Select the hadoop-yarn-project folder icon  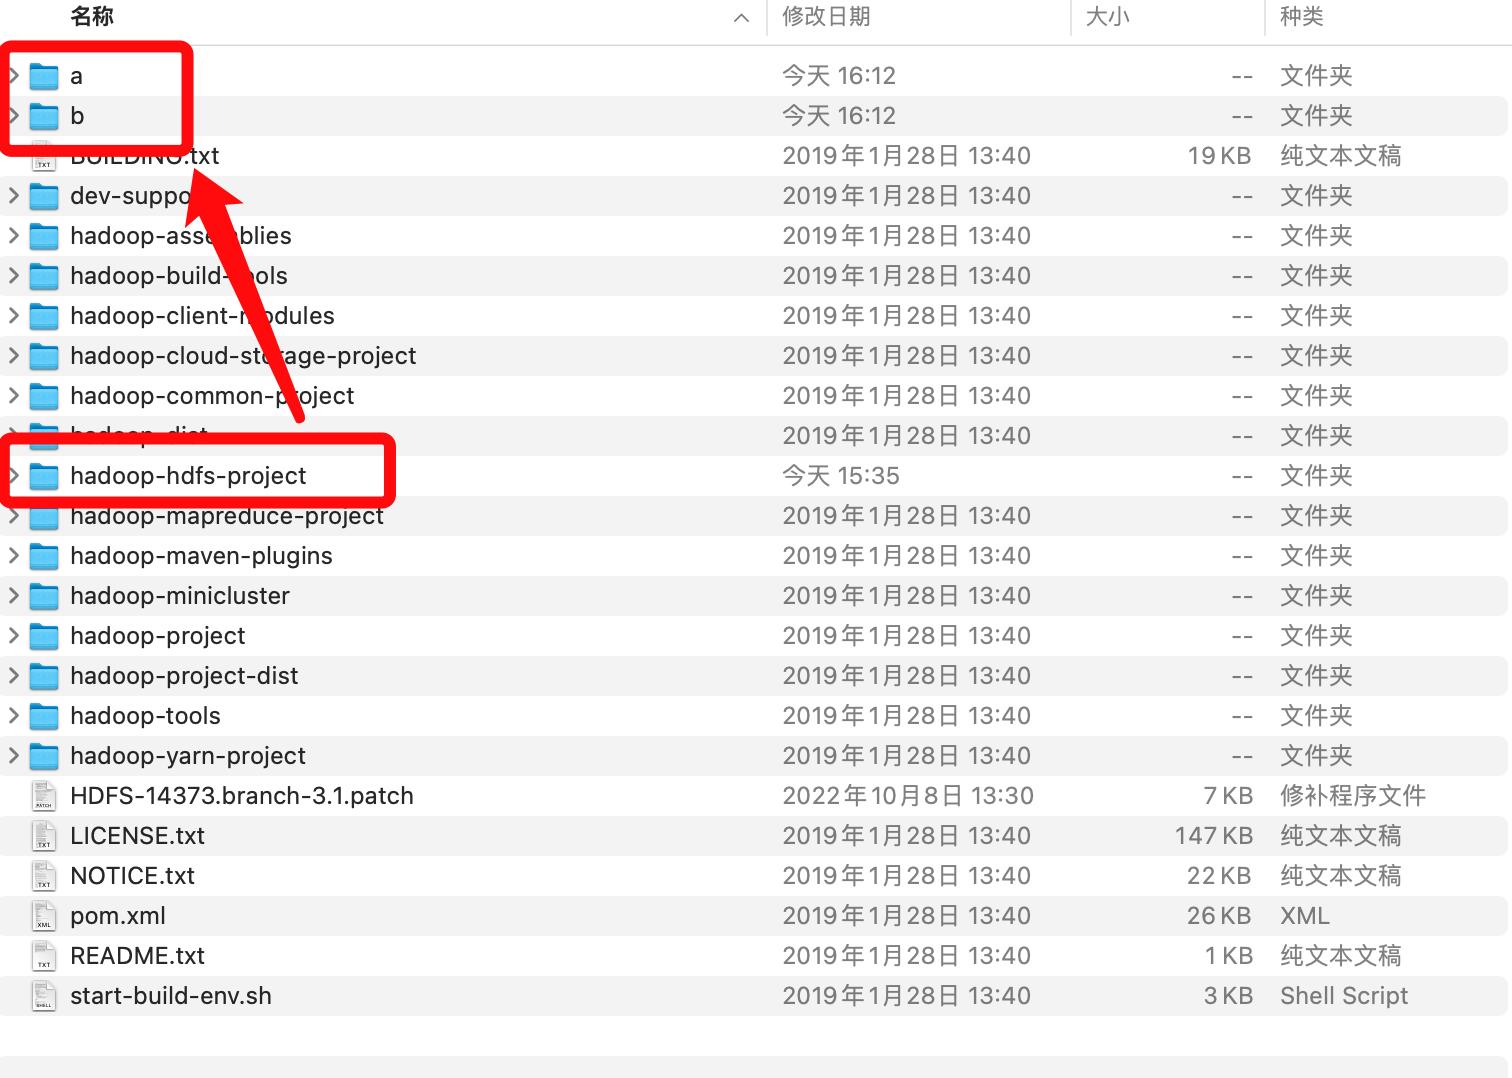[44, 756]
